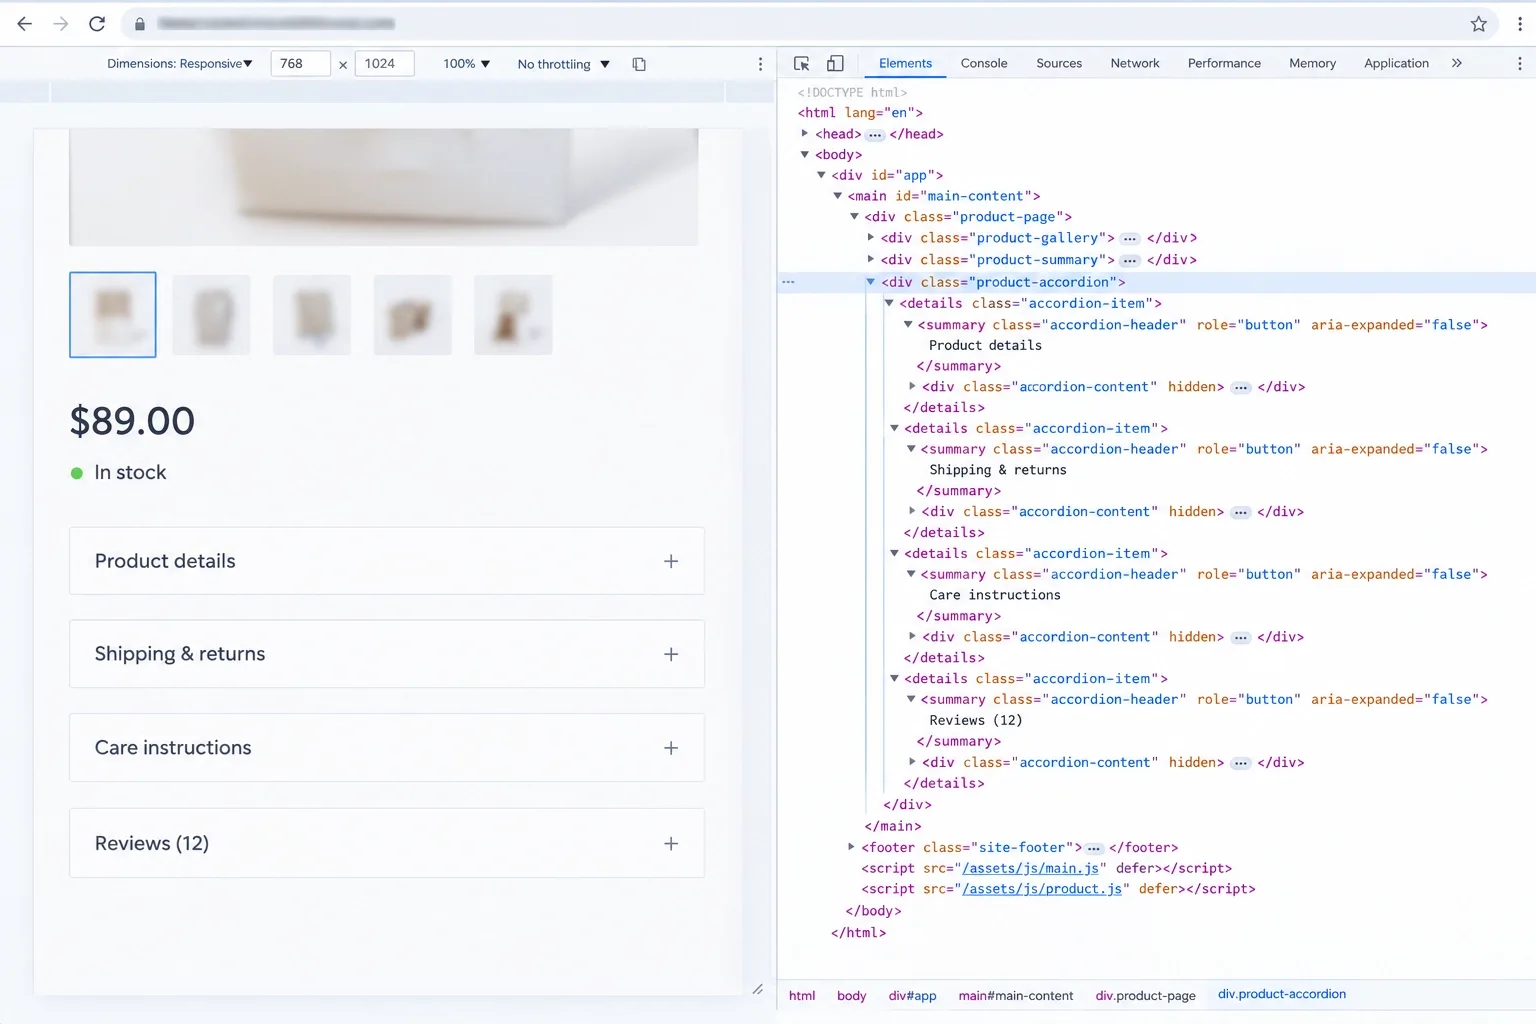Open the 100% zoom dropdown
The height and width of the screenshot is (1024, 1536).
tap(467, 64)
